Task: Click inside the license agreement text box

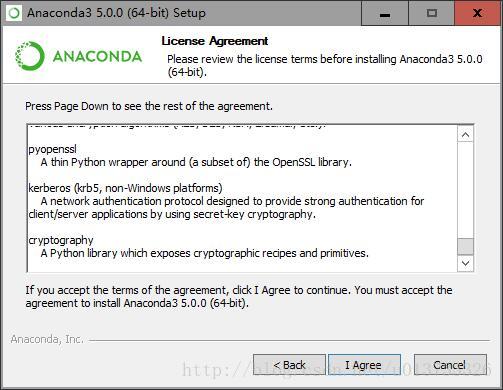Action: coord(242,198)
